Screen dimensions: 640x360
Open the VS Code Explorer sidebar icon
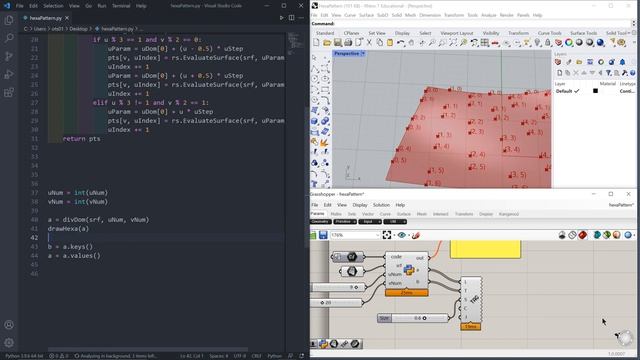point(9,20)
